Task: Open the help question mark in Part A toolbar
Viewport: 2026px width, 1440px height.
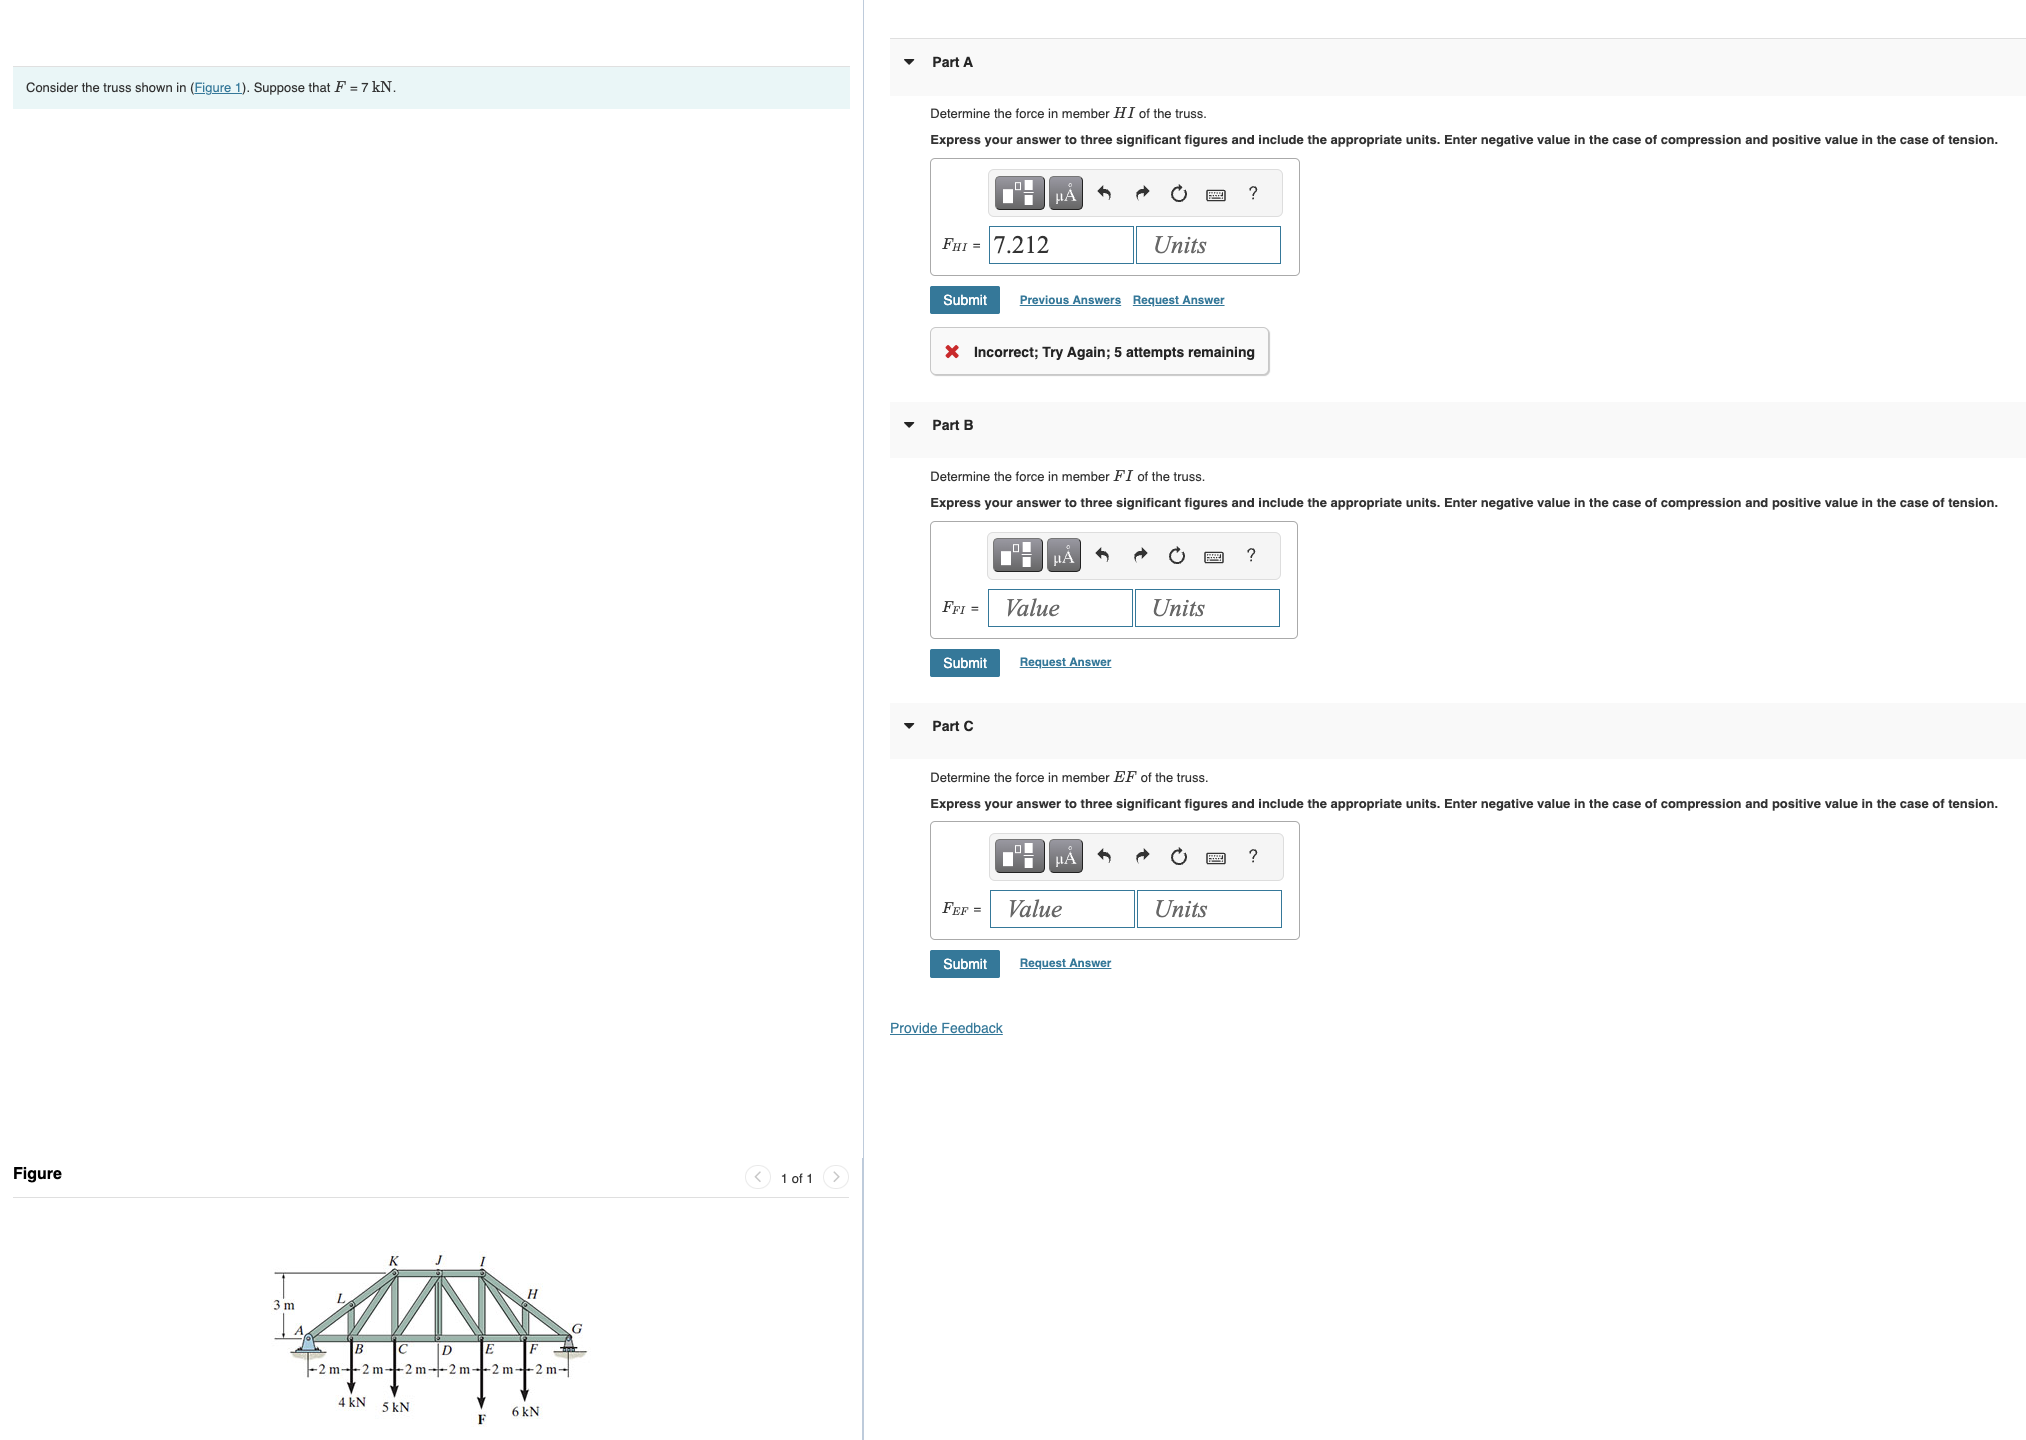Action: coord(1252,193)
